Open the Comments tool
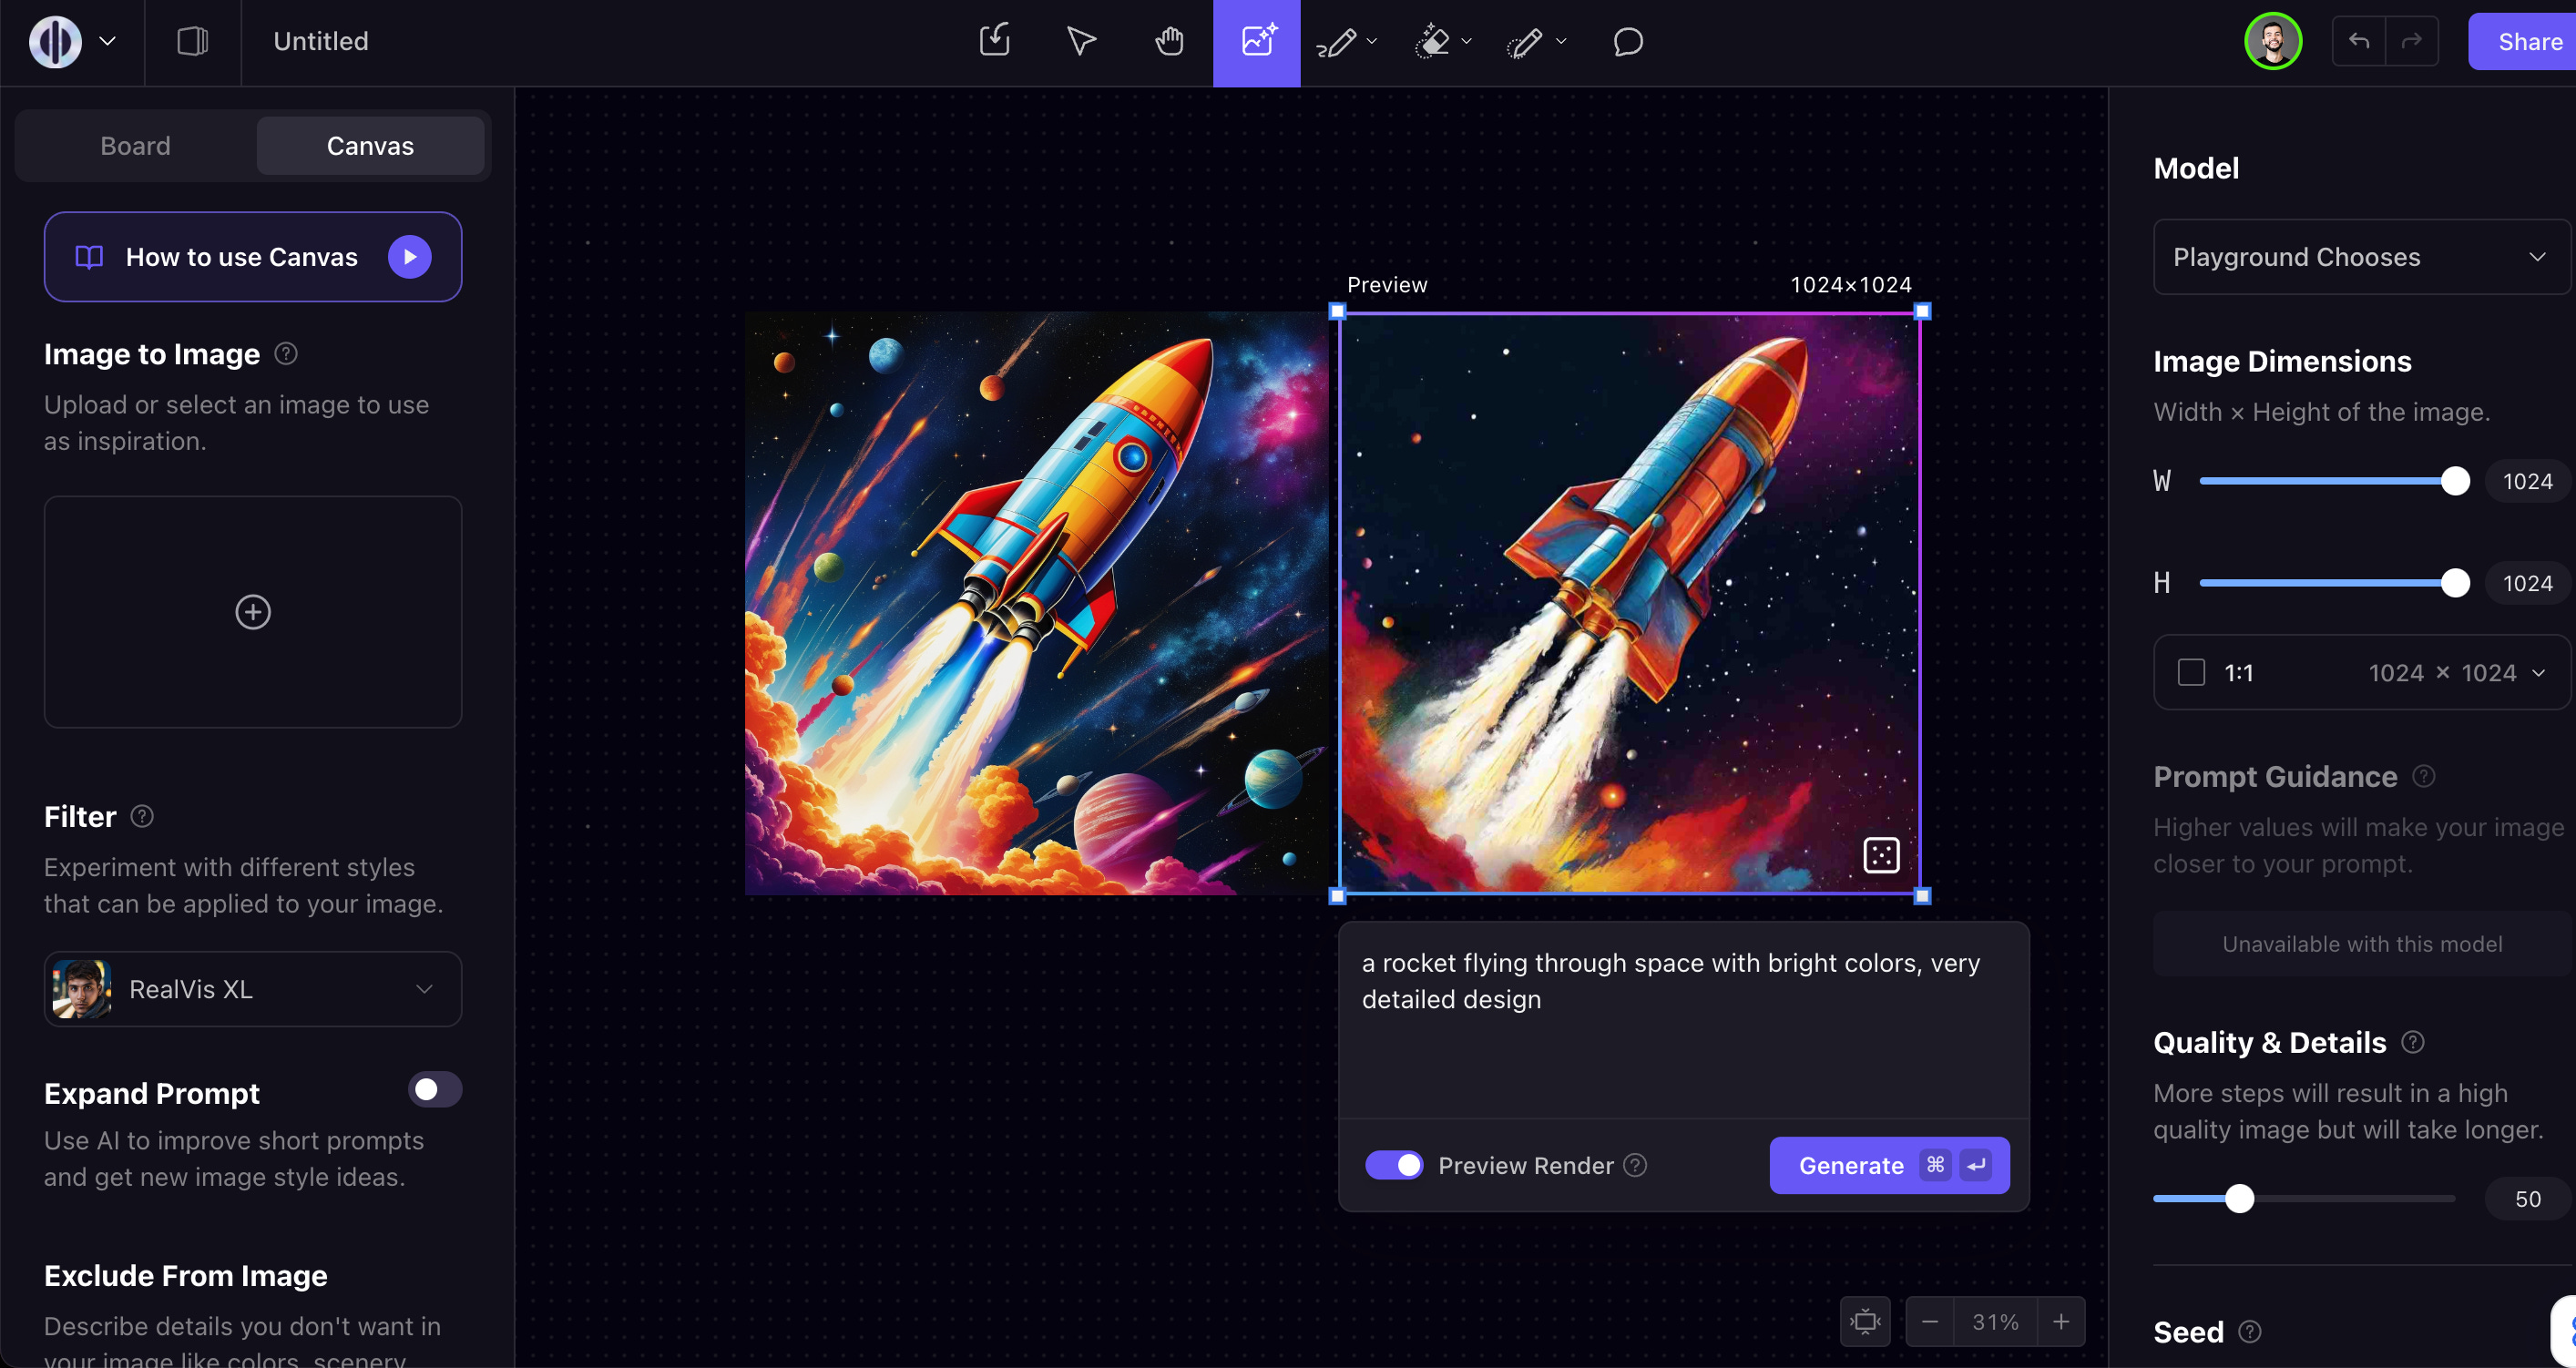The image size is (2576, 1368). 1627,41
